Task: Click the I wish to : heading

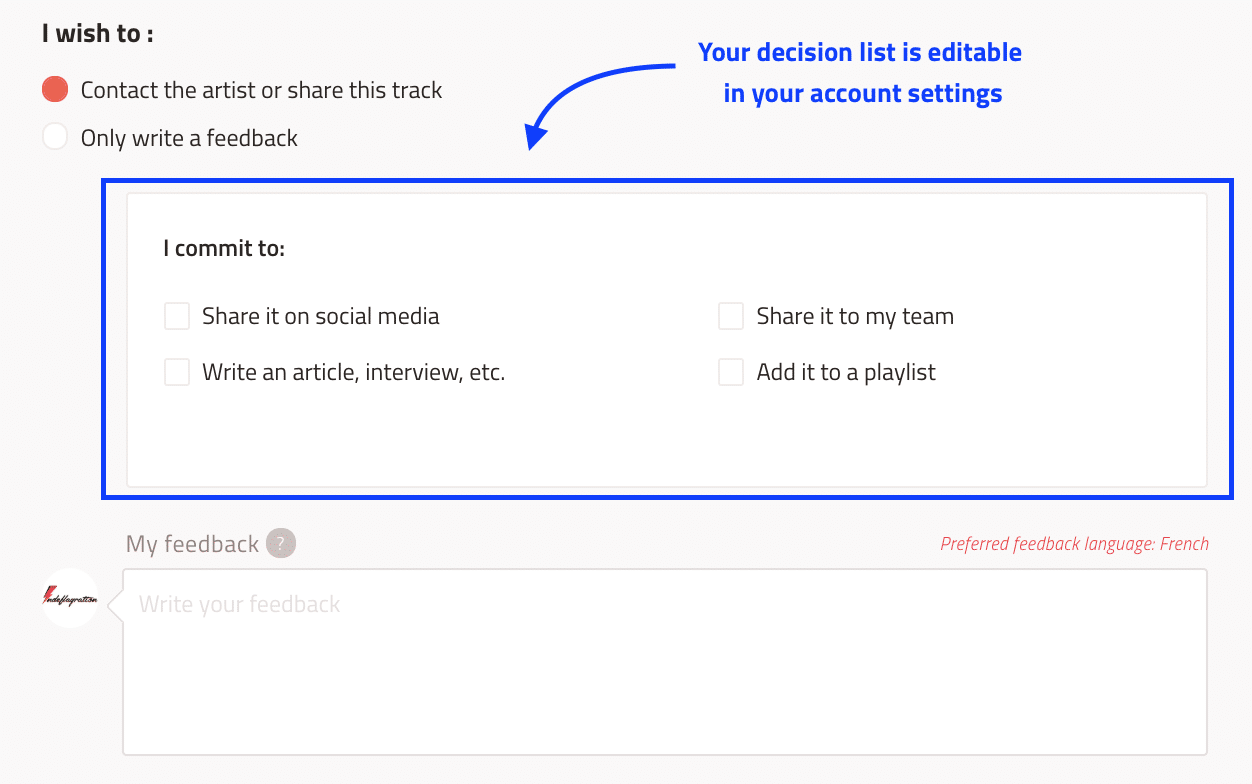Action: [x=98, y=33]
